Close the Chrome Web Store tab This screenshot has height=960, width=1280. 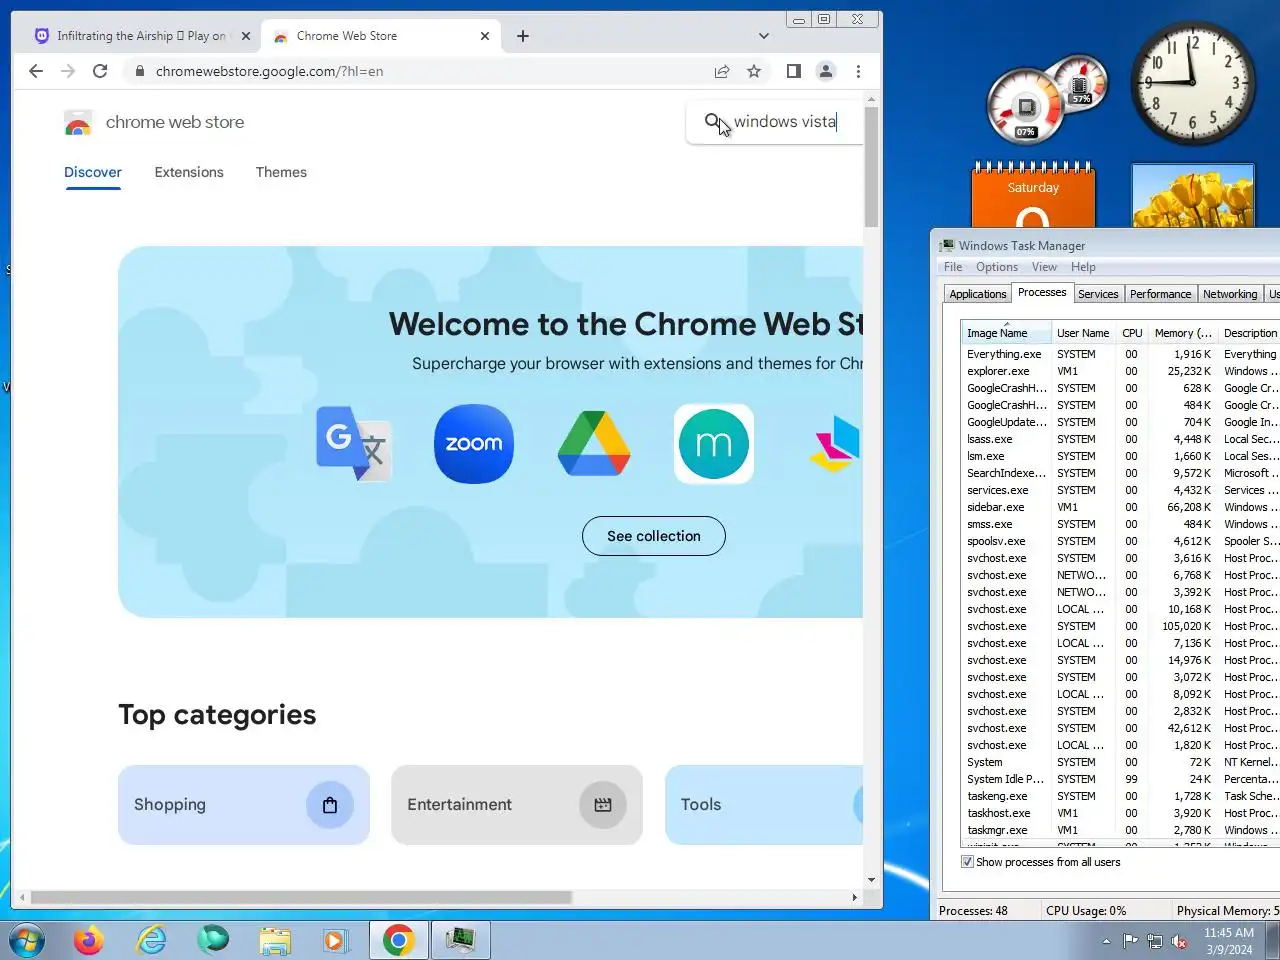pos(485,36)
